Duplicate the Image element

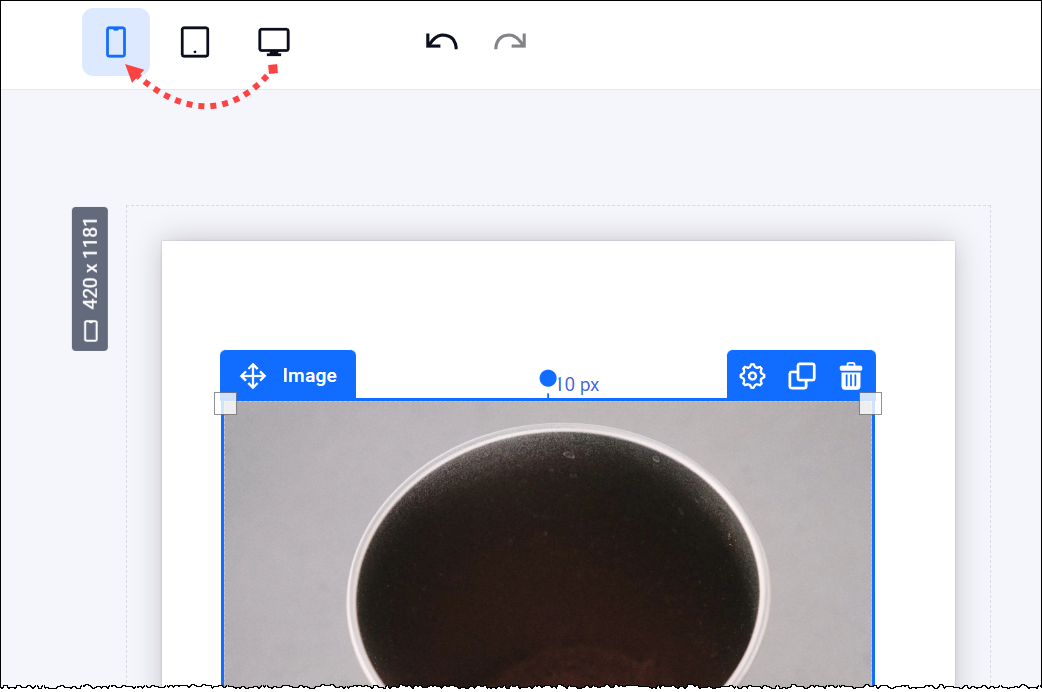[x=801, y=376]
